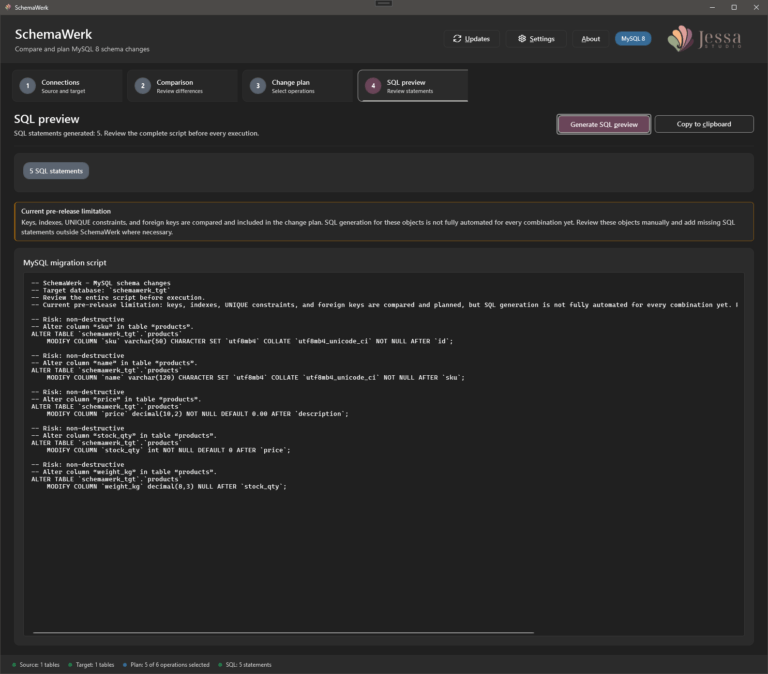
Task: Click 'Alter column "weight_kg"' comment line
Action: (124, 472)
